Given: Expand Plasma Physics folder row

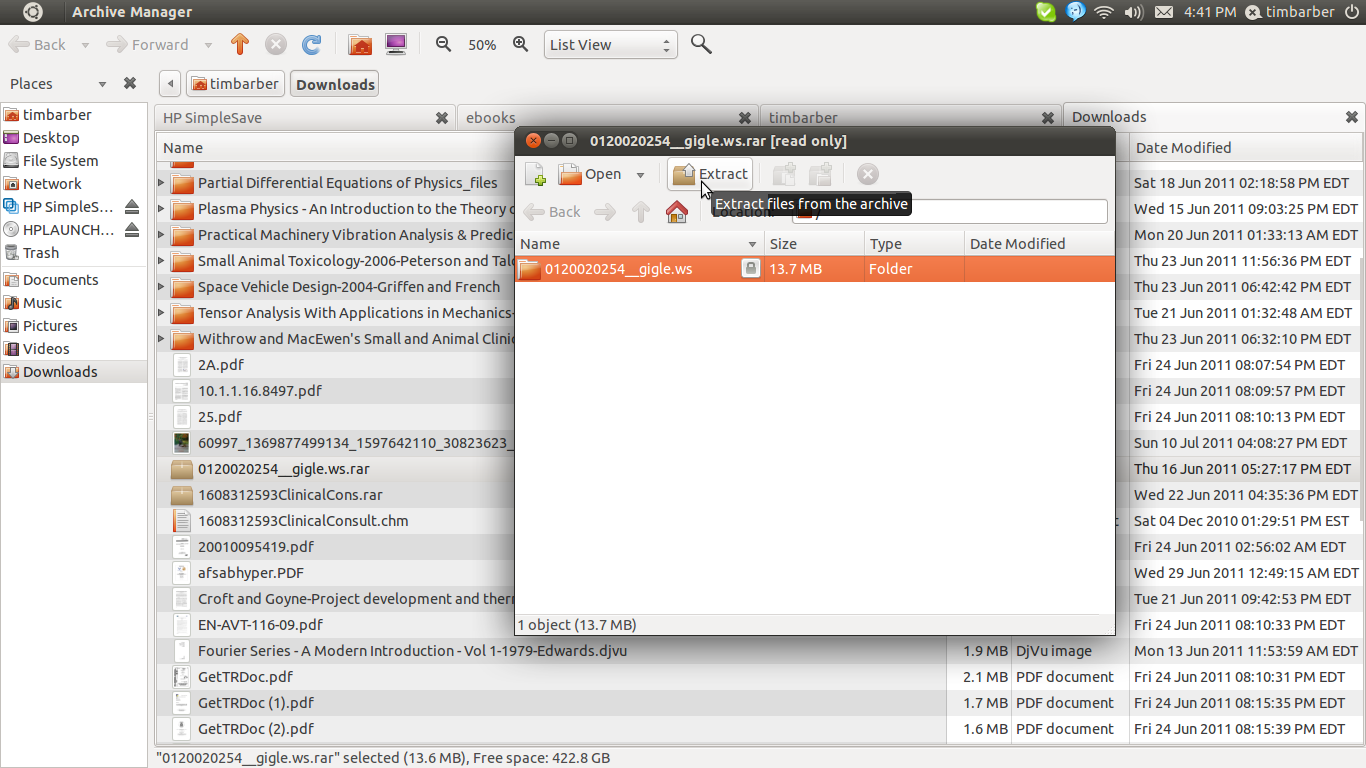Looking at the screenshot, I should 161,209.
